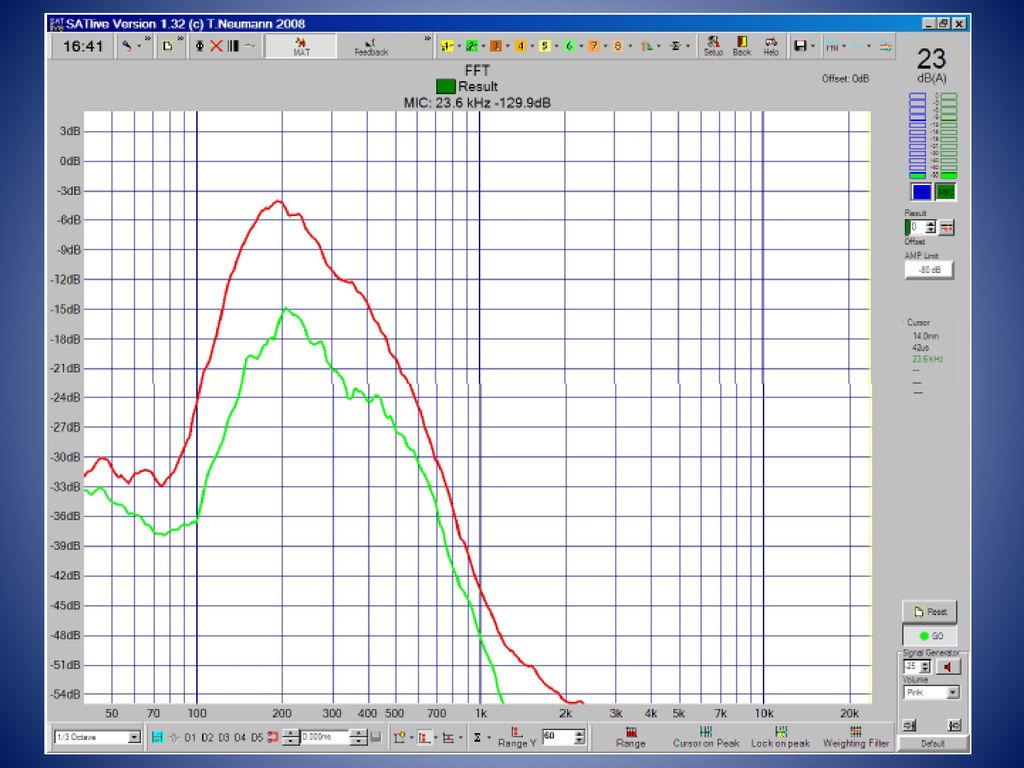This screenshot has width=1024, height=768.
Task: Click the left small icon above Default
Action: pyautogui.click(x=909, y=725)
